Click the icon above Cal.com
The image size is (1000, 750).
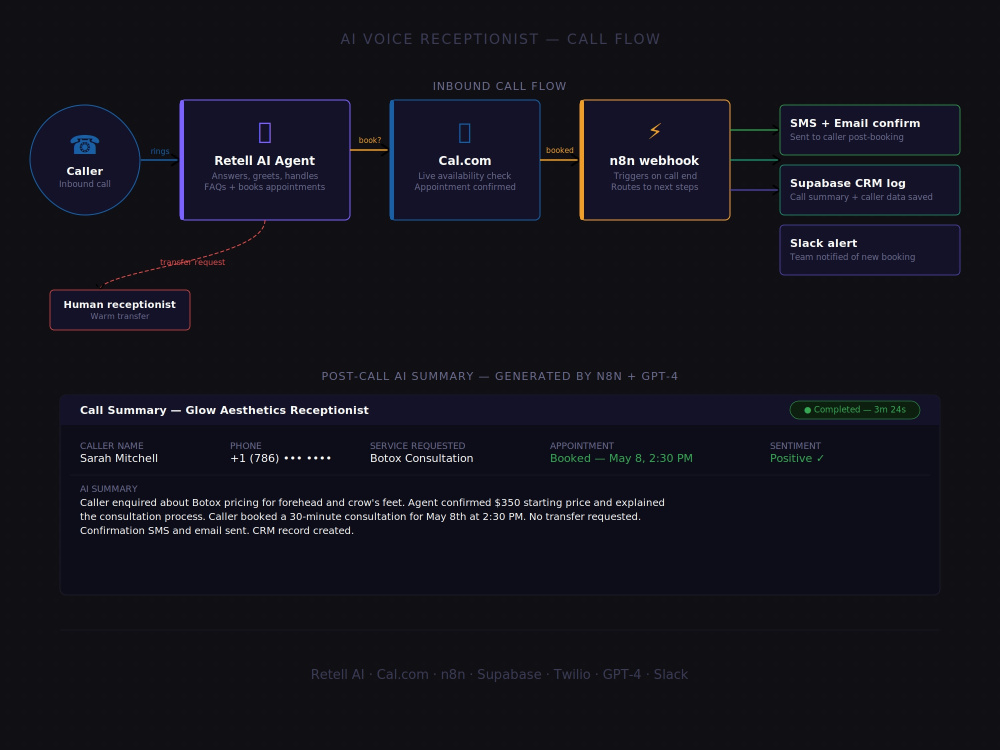[x=465, y=133]
